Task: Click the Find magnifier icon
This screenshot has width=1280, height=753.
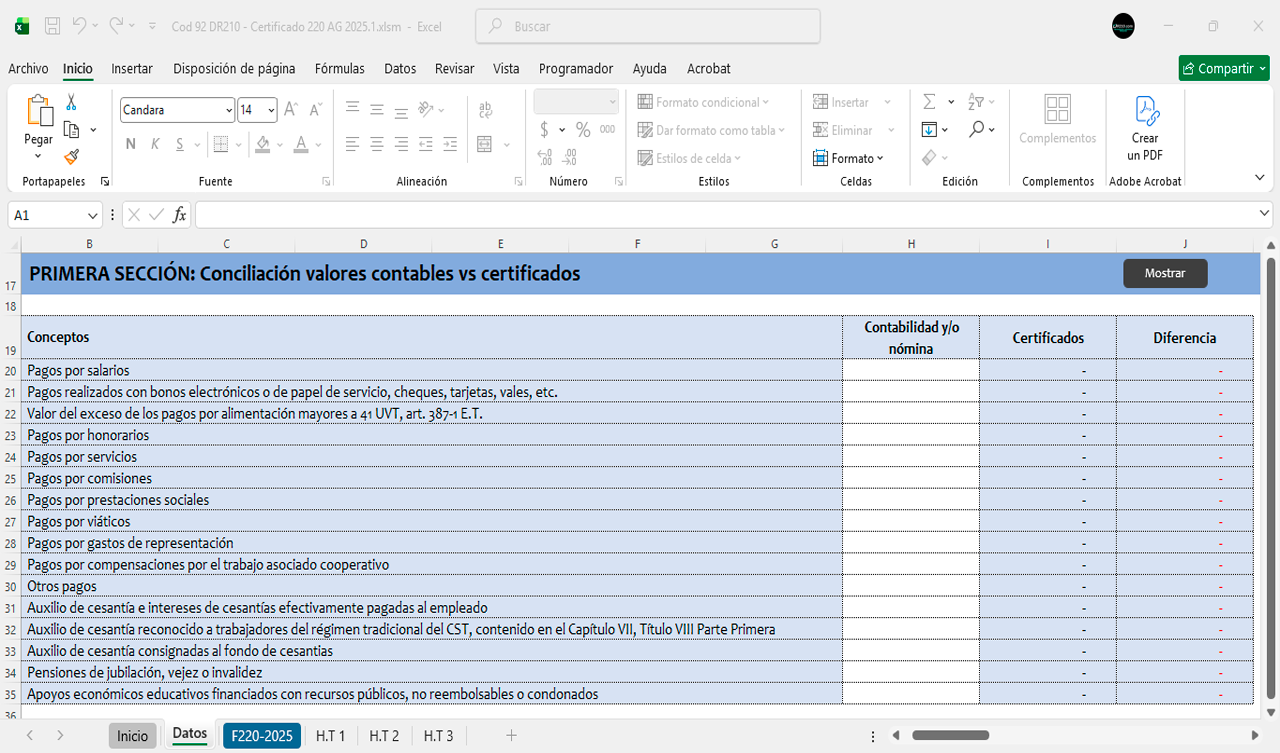Action: click(x=976, y=130)
